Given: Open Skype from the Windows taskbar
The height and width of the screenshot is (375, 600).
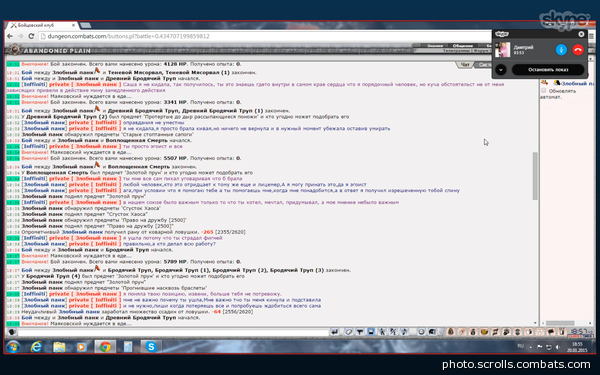Looking at the screenshot, I should 151,347.
